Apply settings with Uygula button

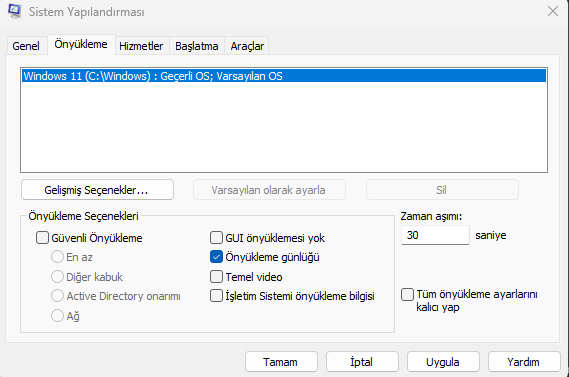coord(443,362)
